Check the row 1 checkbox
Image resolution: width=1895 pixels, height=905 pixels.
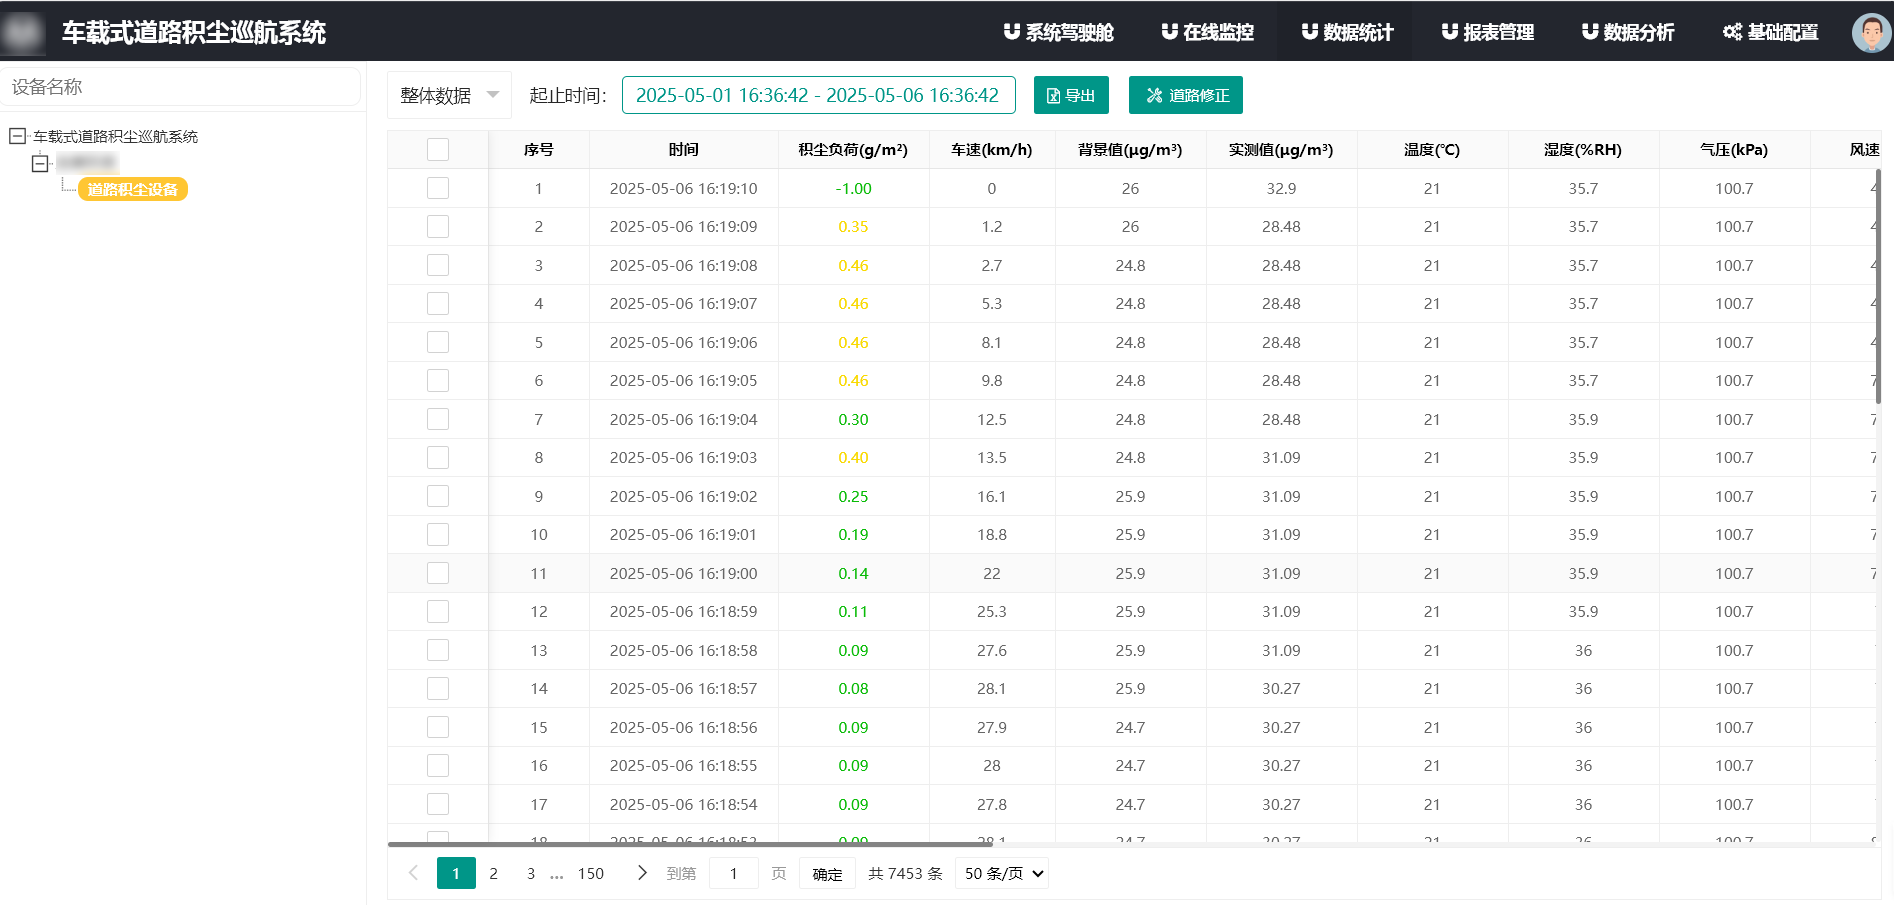click(438, 188)
